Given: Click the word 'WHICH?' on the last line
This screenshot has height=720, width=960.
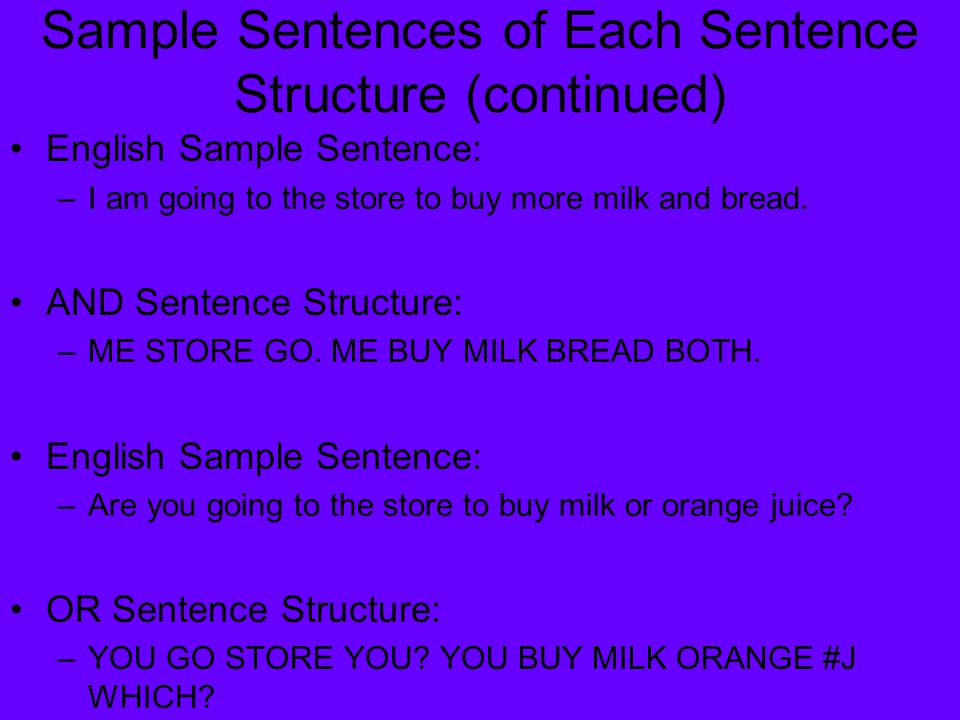Looking at the screenshot, I should point(151,697).
